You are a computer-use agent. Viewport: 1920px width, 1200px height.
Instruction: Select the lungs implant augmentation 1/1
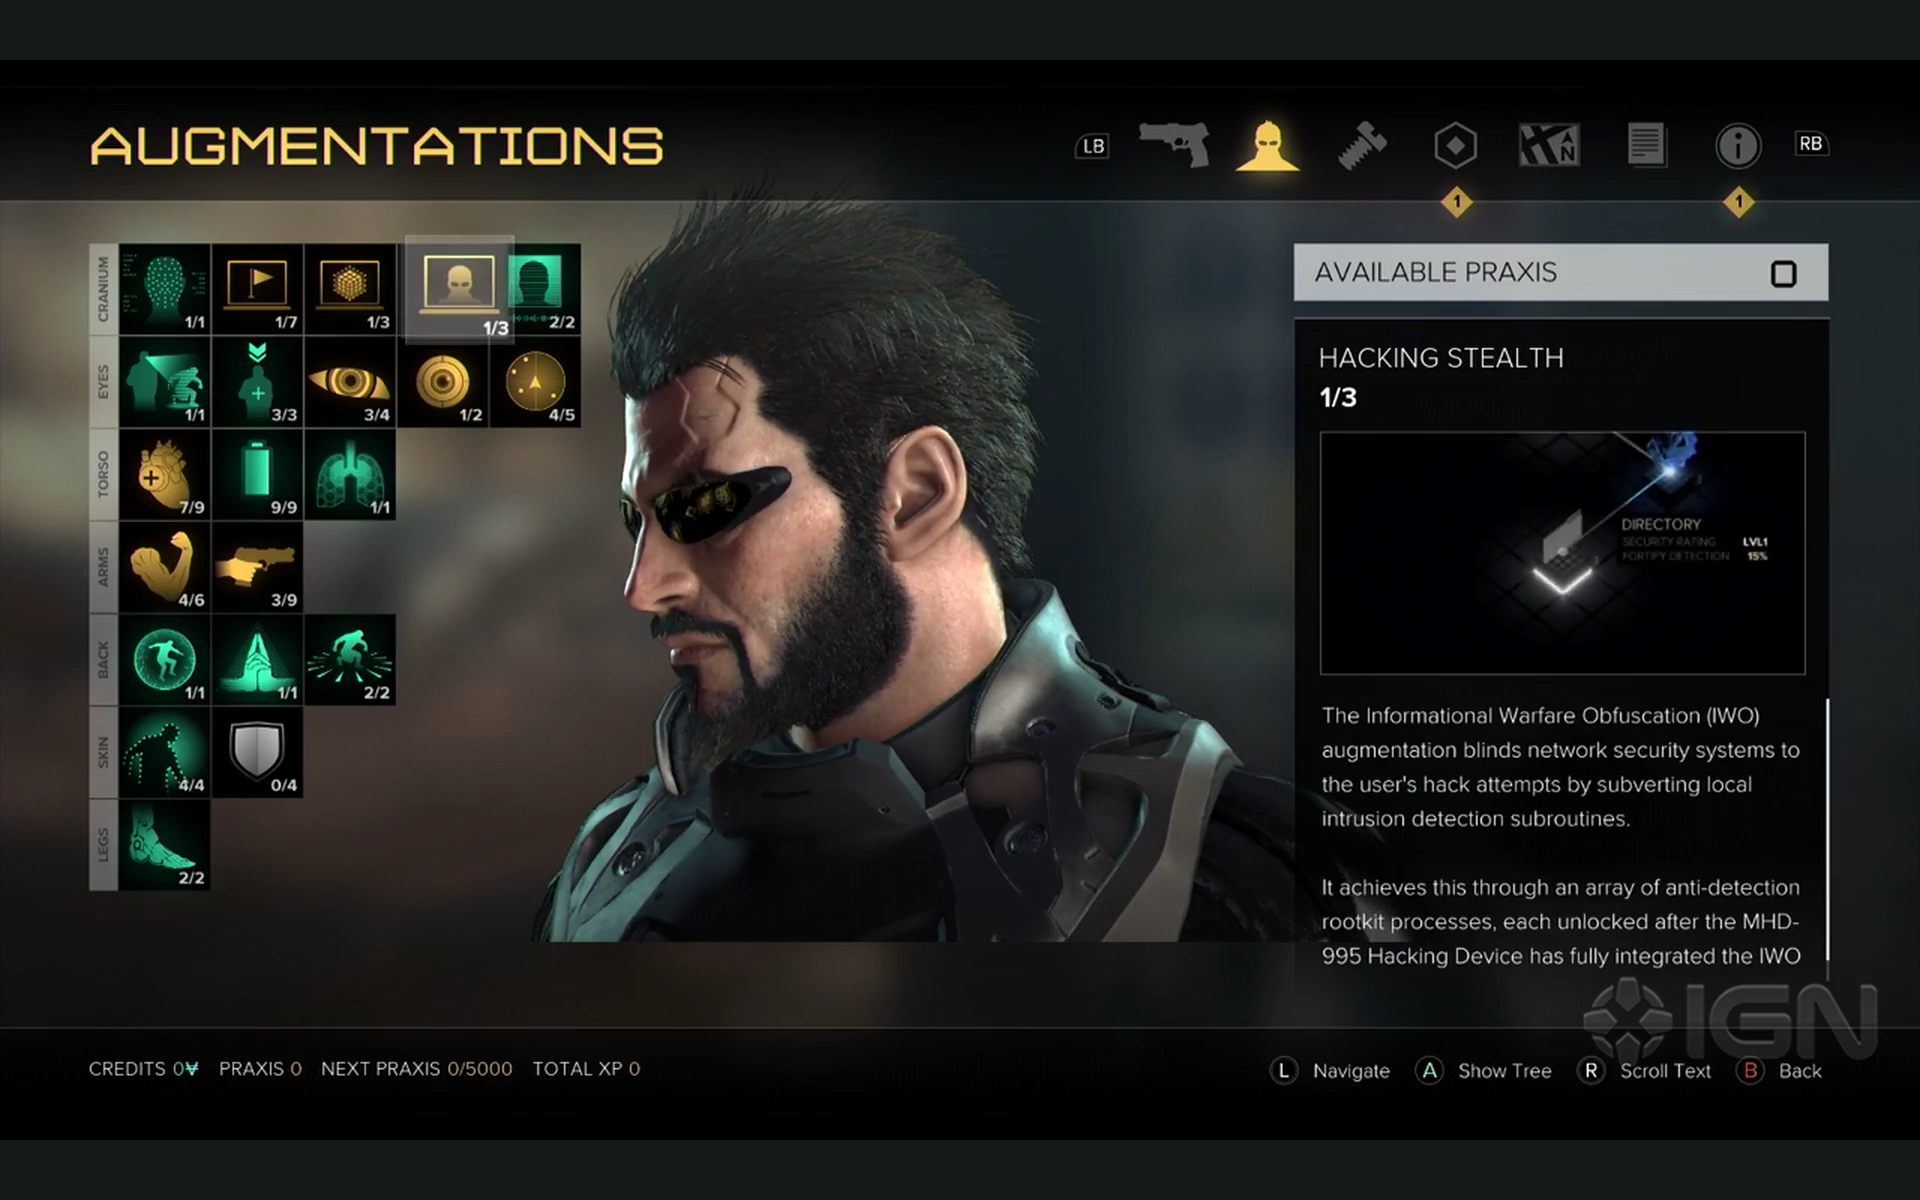coord(350,475)
